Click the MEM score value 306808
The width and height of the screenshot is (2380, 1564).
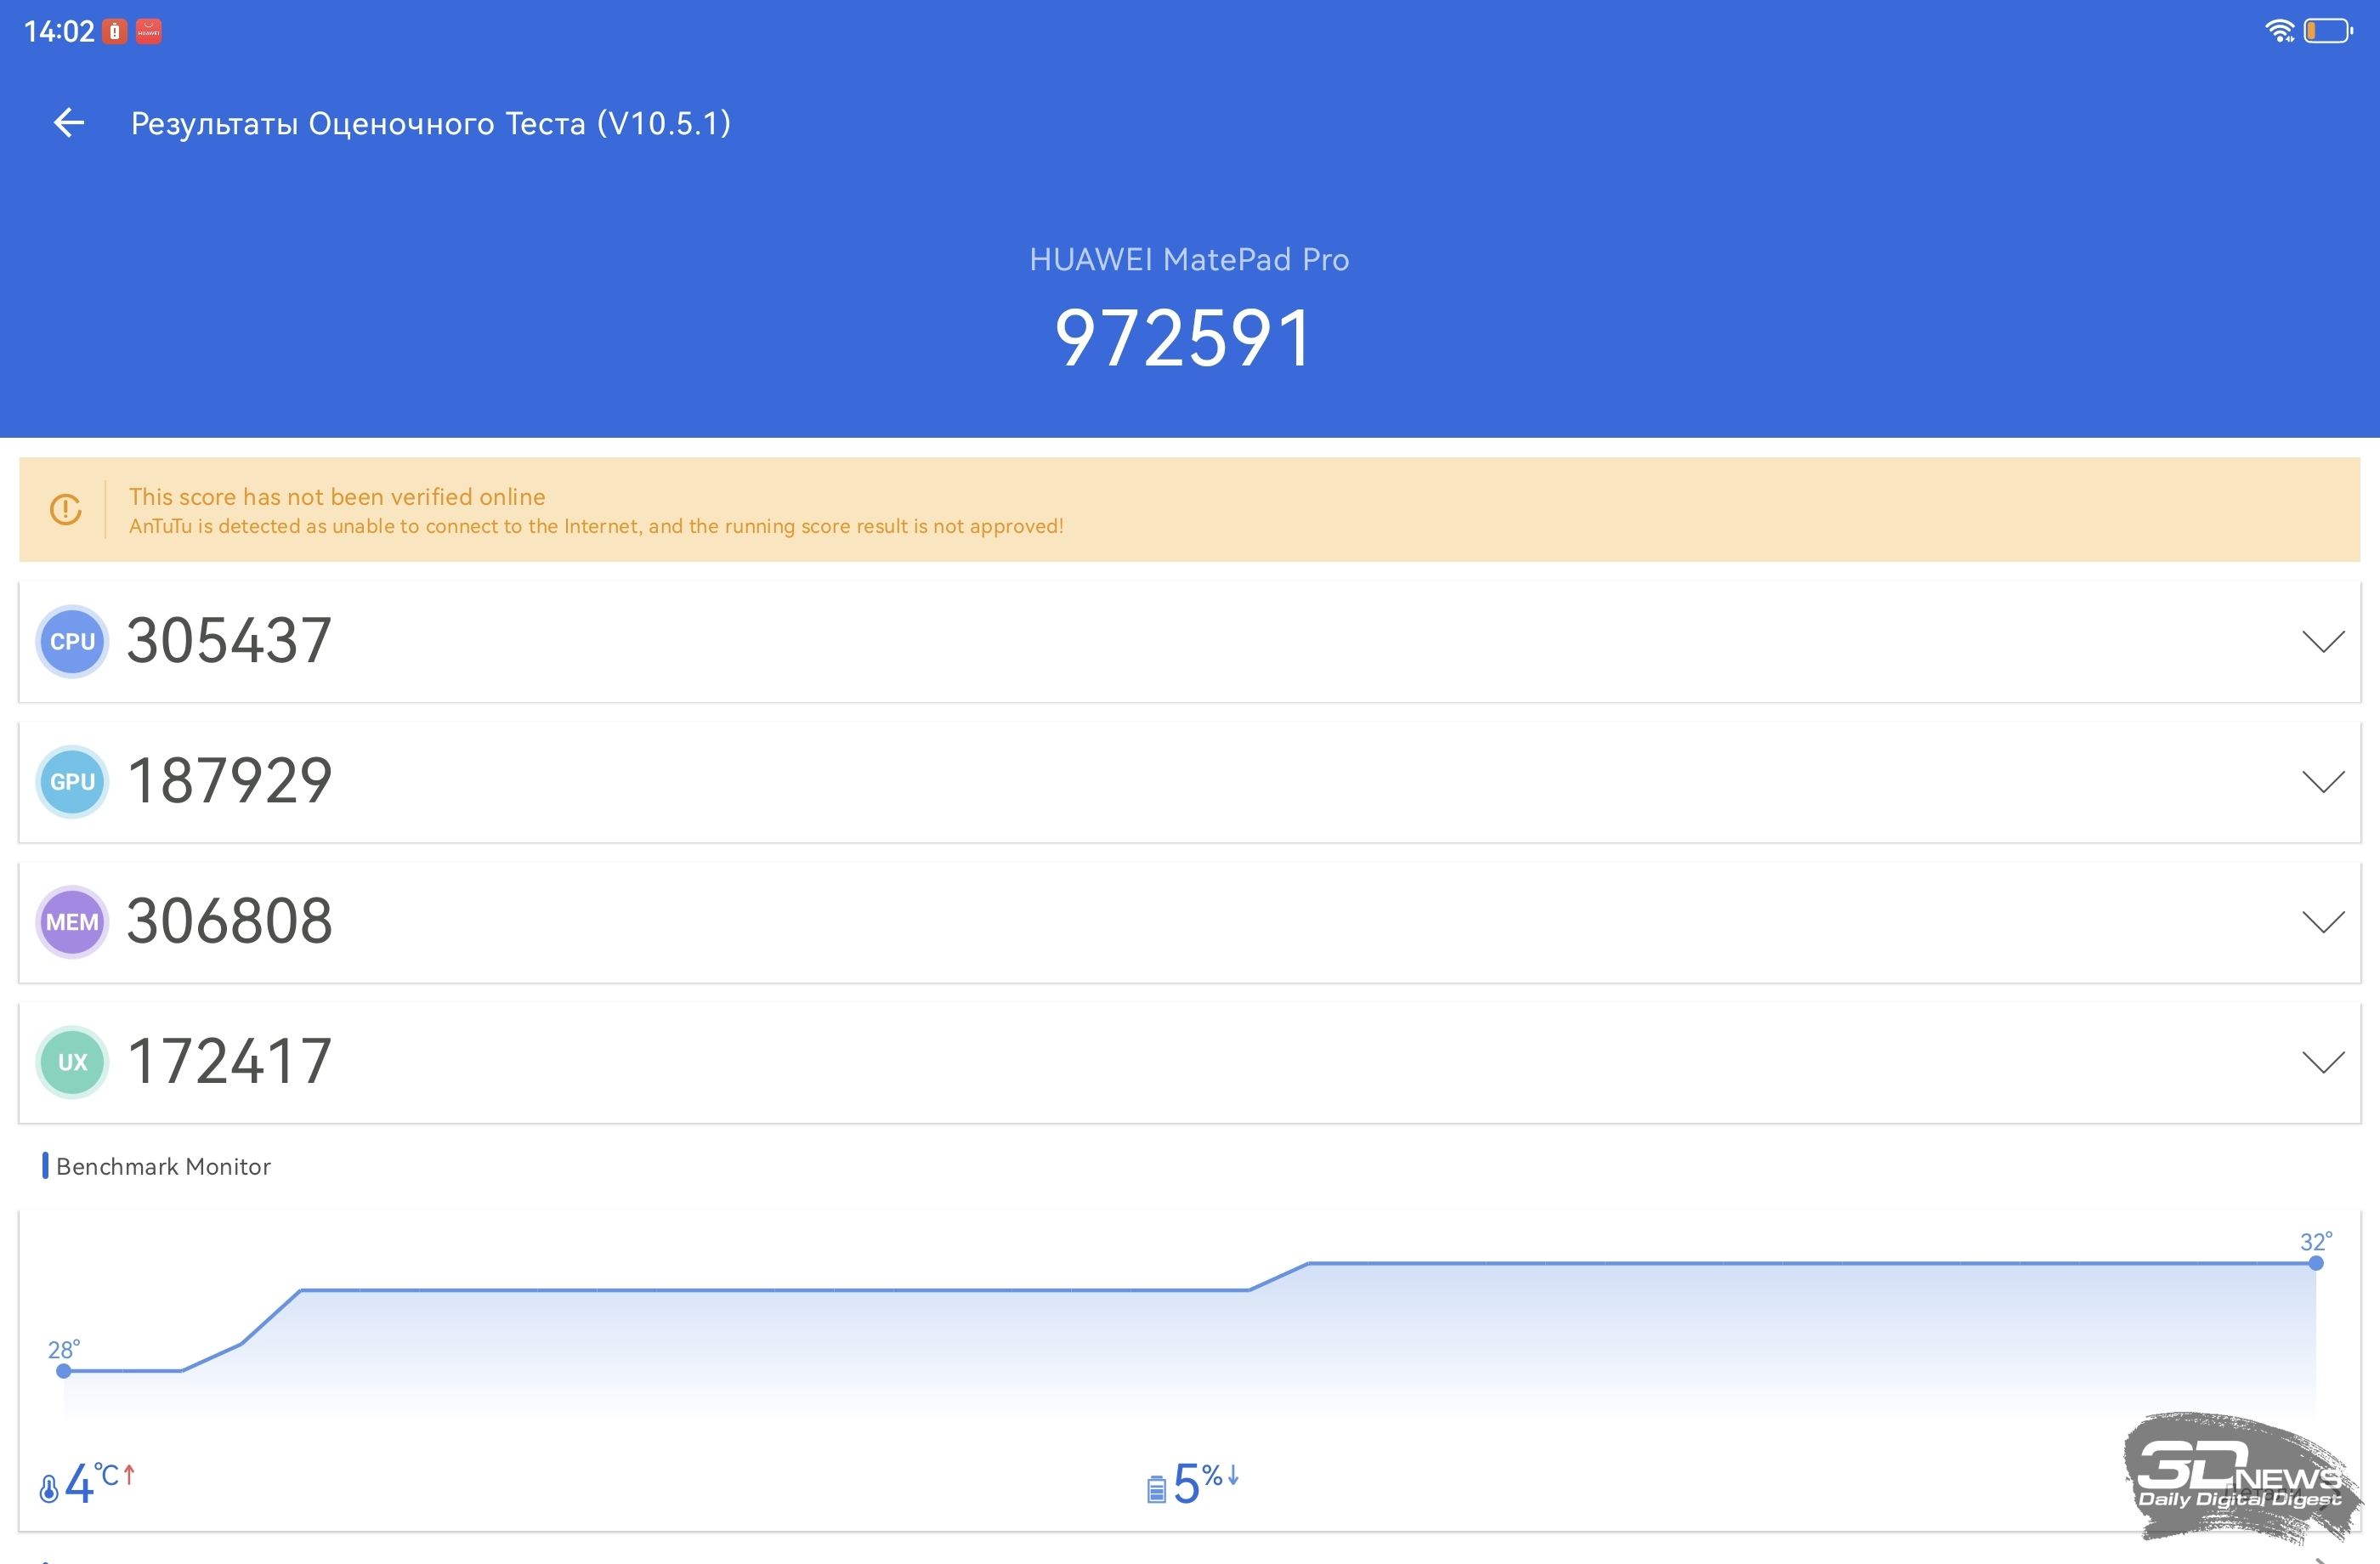click(229, 921)
